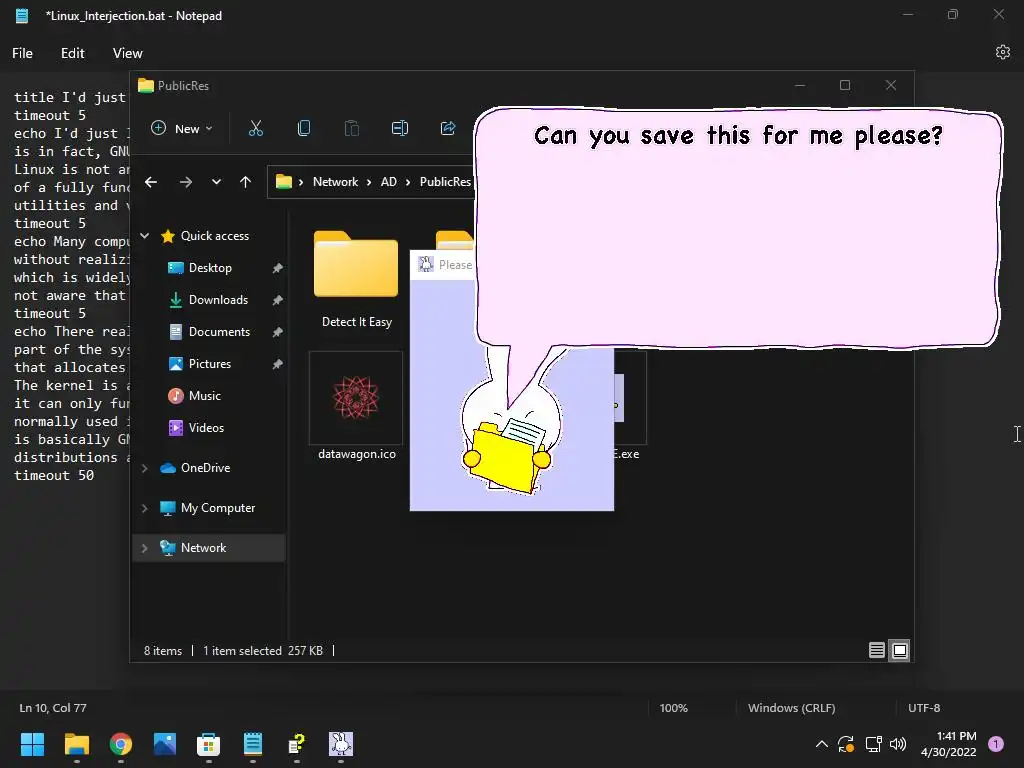Click the Explorer forward arrow
This screenshot has width=1024, height=768.
pos(185,182)
